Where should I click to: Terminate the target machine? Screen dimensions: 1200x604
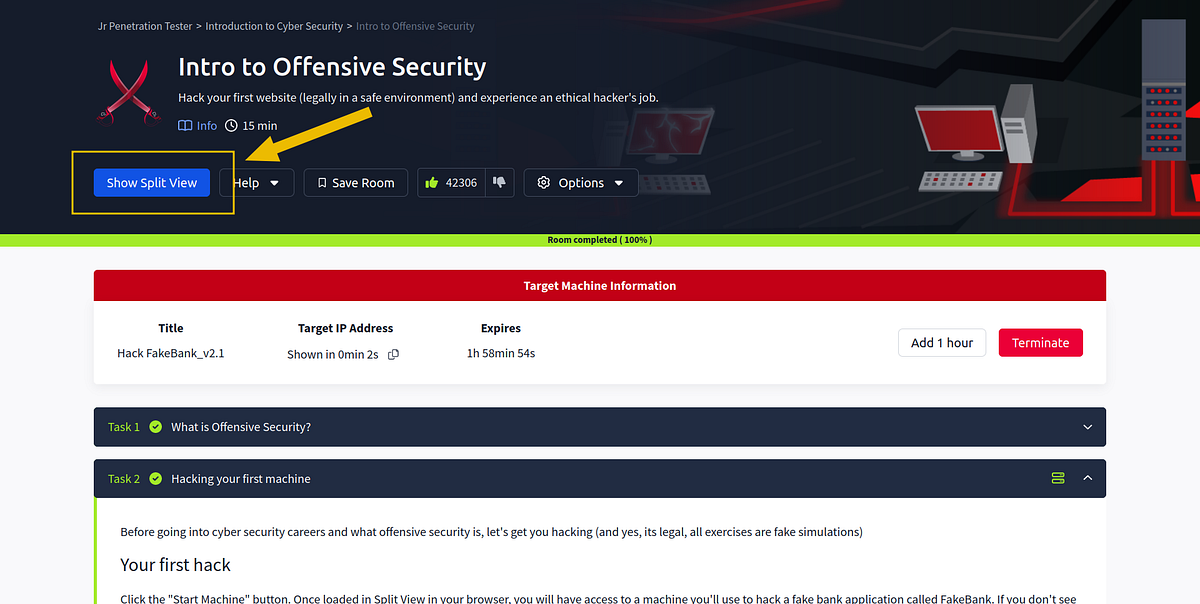(1040, 342)
